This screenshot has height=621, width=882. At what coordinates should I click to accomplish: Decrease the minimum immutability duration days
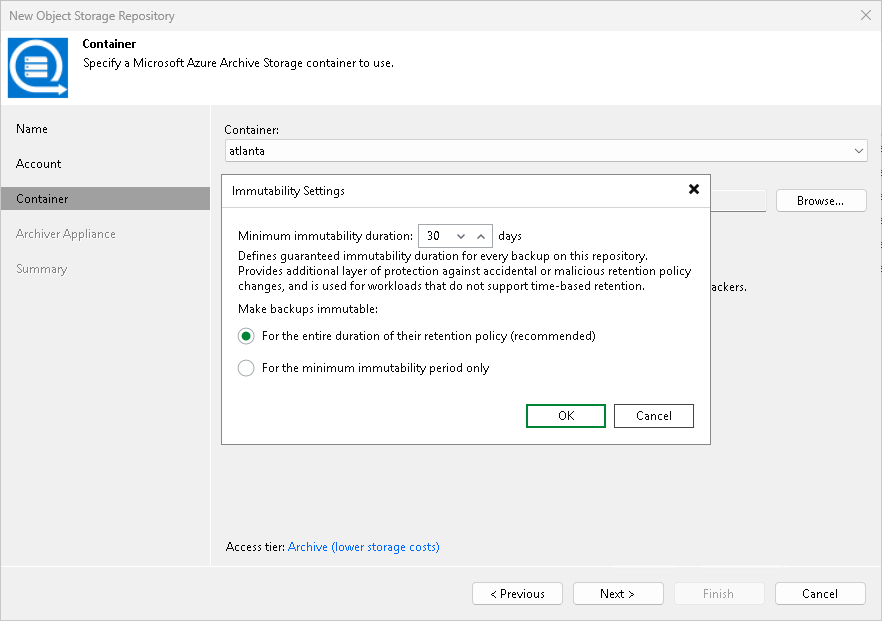point(461,236)
